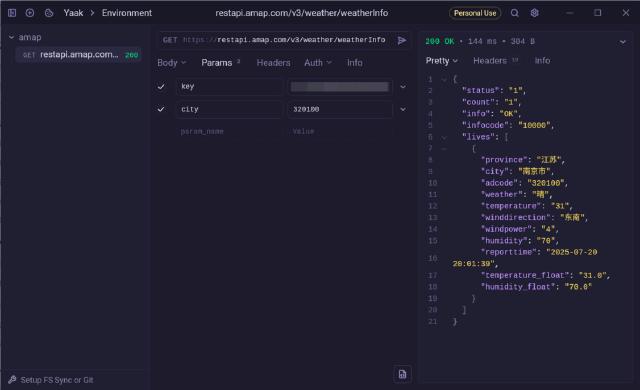The image size is (640, 390).
Task: Click the "temperature_float": "31.0" line
Action: pos(545,275)
